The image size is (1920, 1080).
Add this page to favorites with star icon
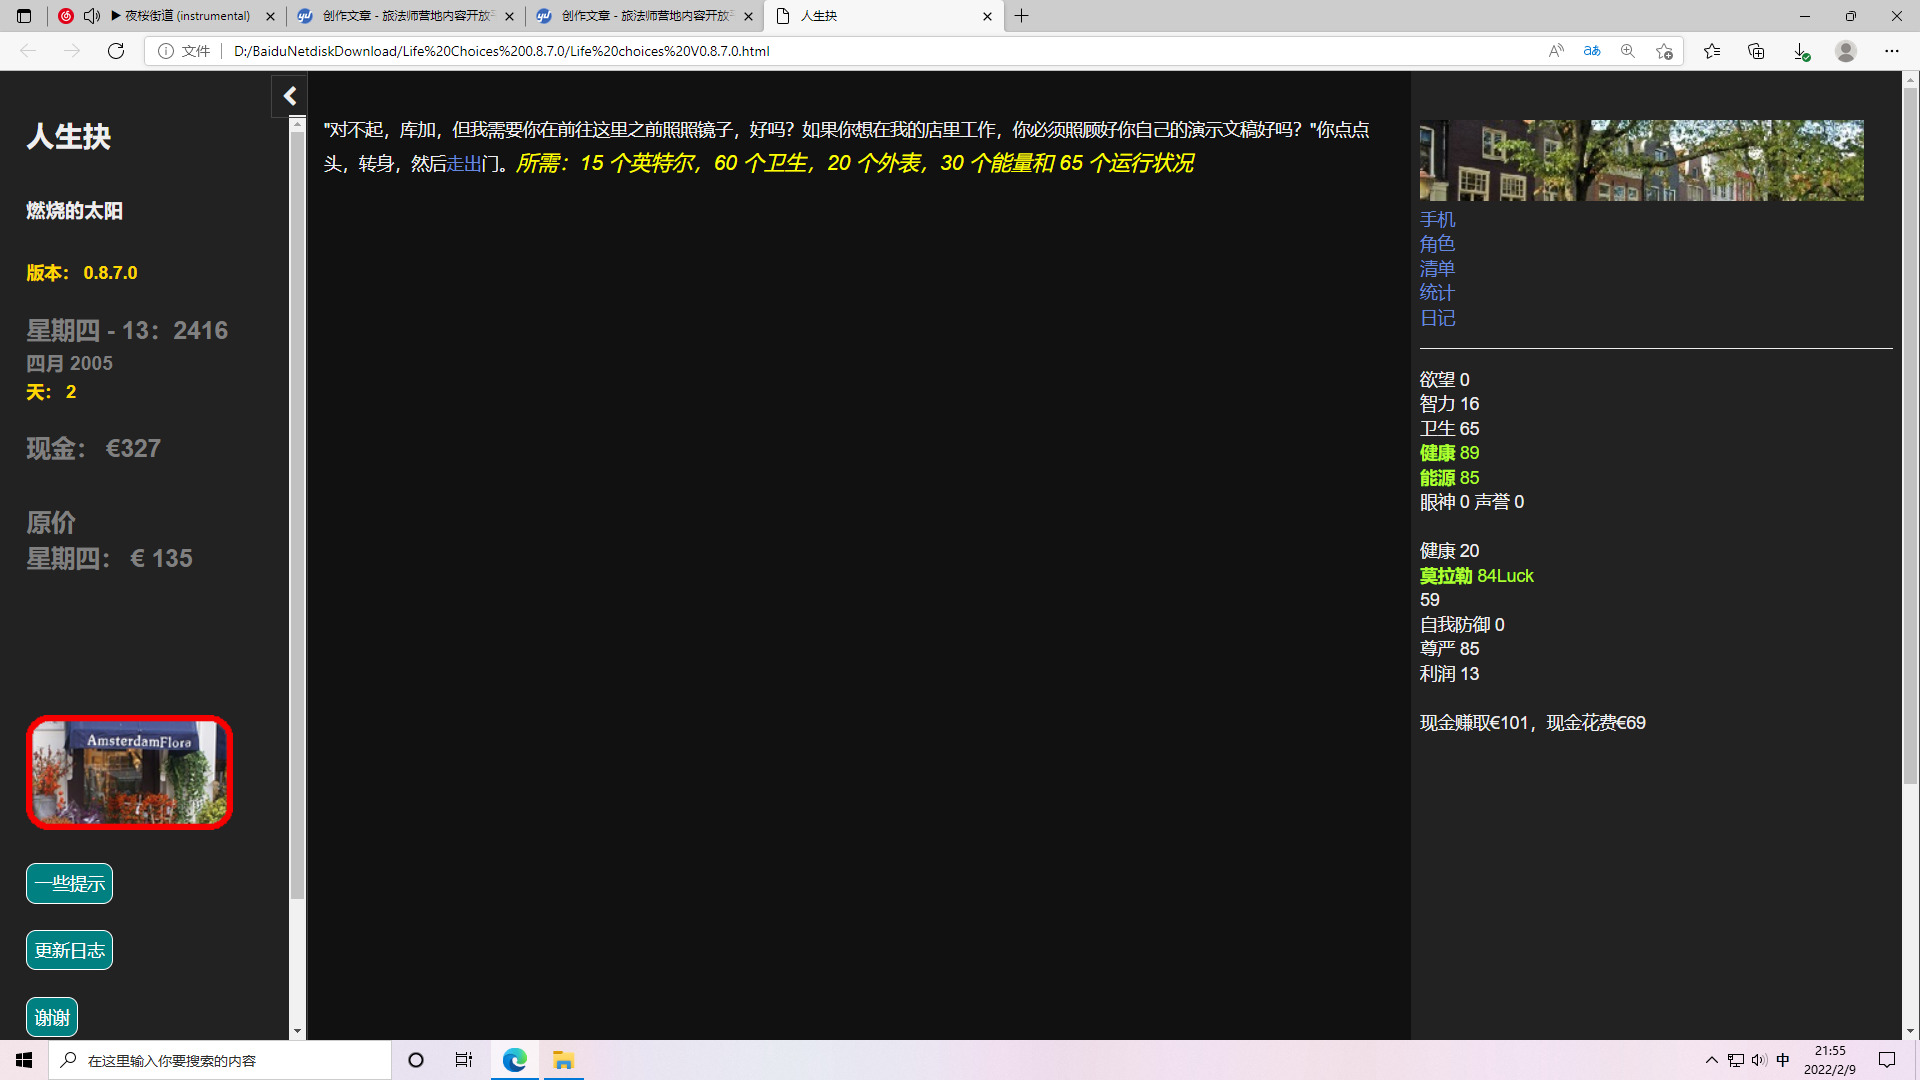point(1664,51)
